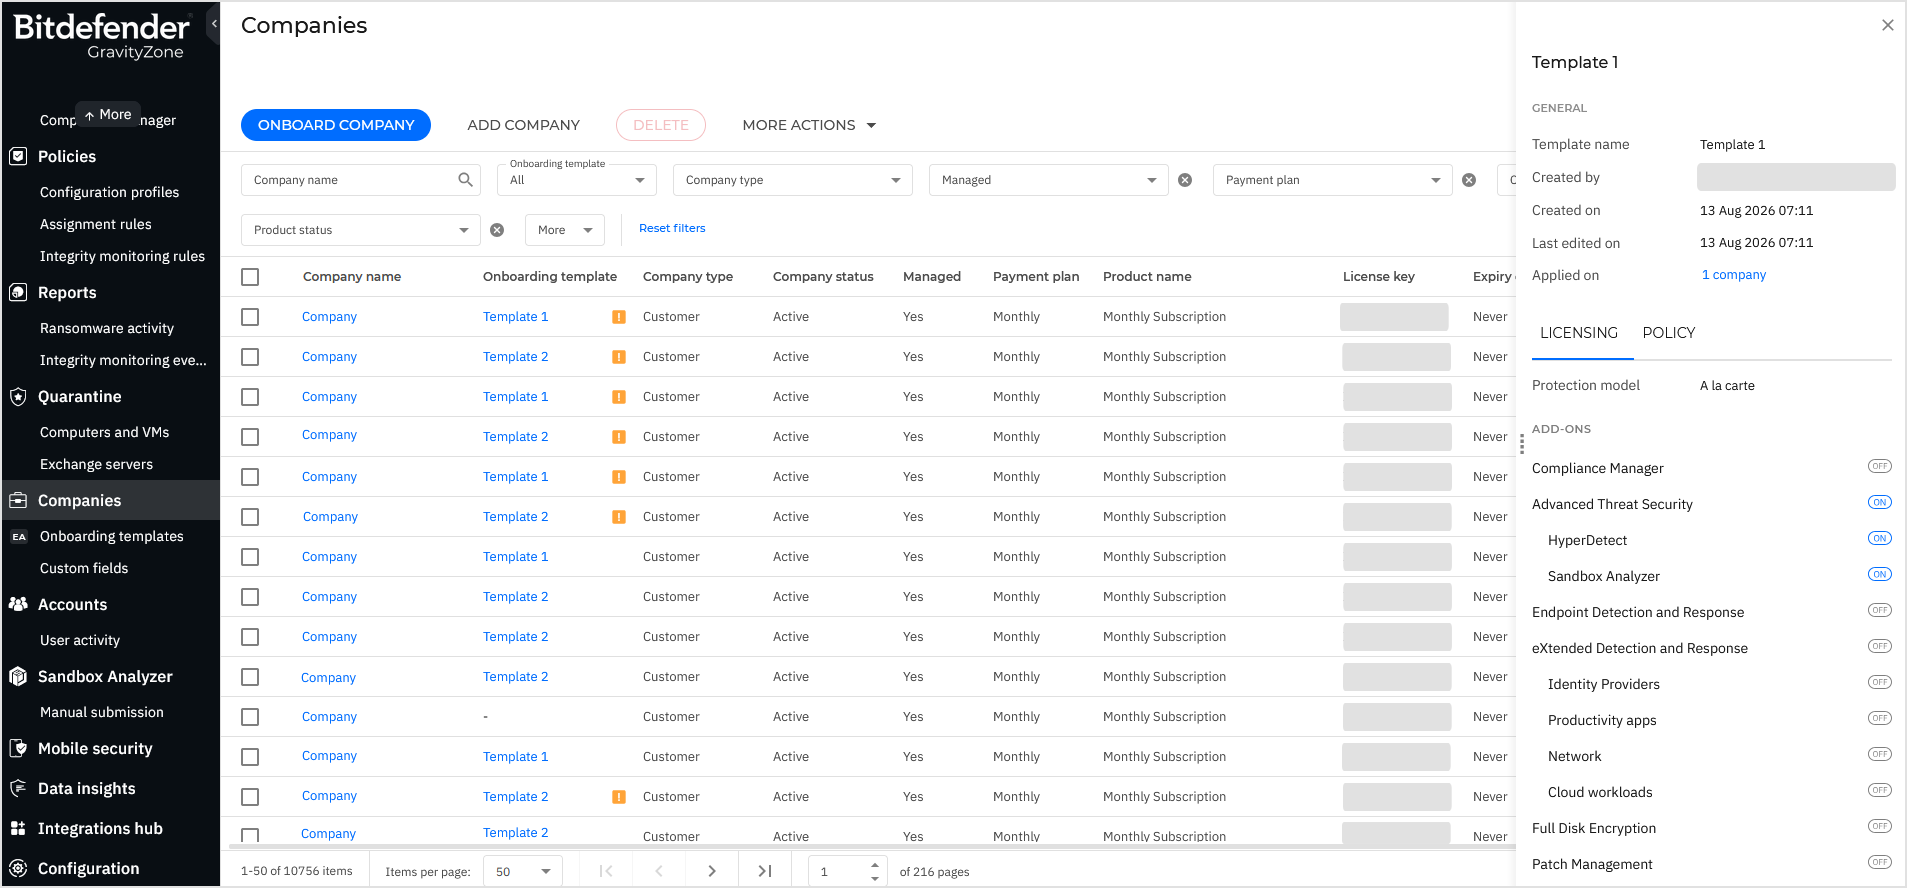Collapse the left sidebar menu

pyautogui.click(x=213, y=23)
